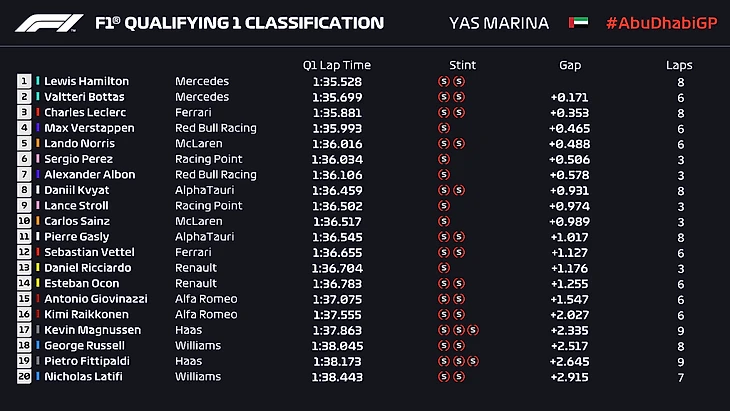Click Carlos Sainz's soft tyre stint icon
This screenshot has width=730, height=411.
click(x=443, y=221)
